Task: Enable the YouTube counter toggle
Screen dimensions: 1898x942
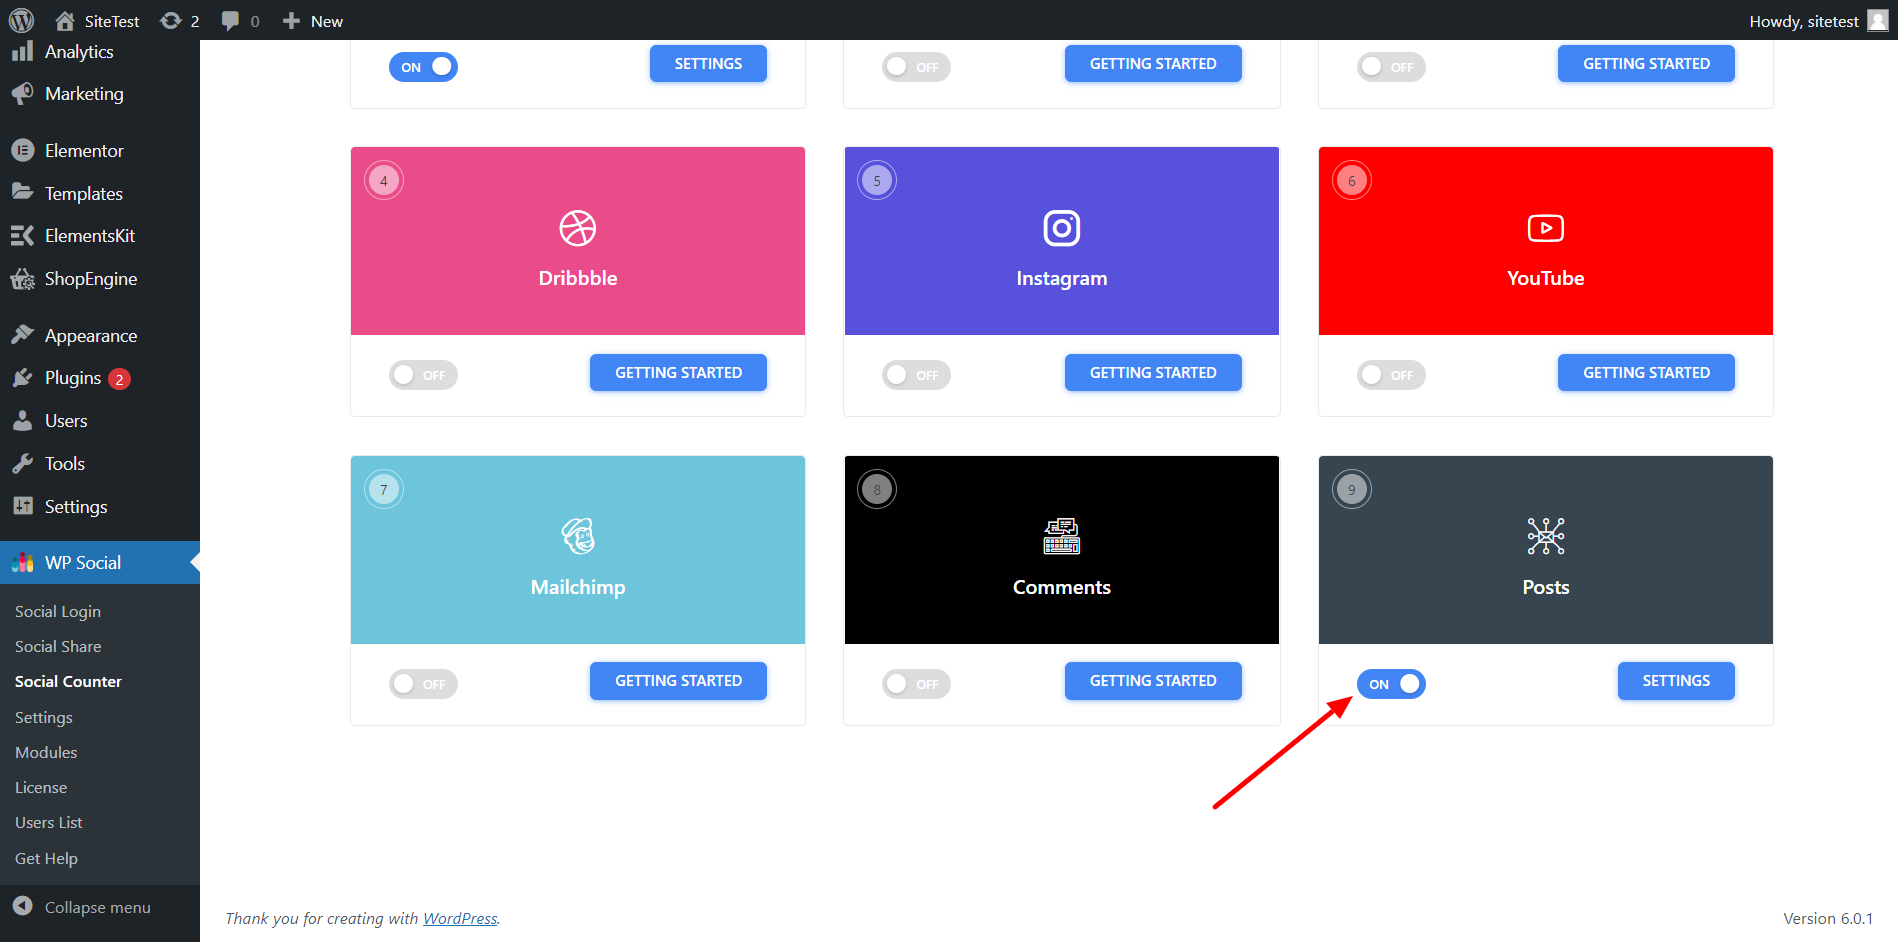Action: tap(1391, 375)
